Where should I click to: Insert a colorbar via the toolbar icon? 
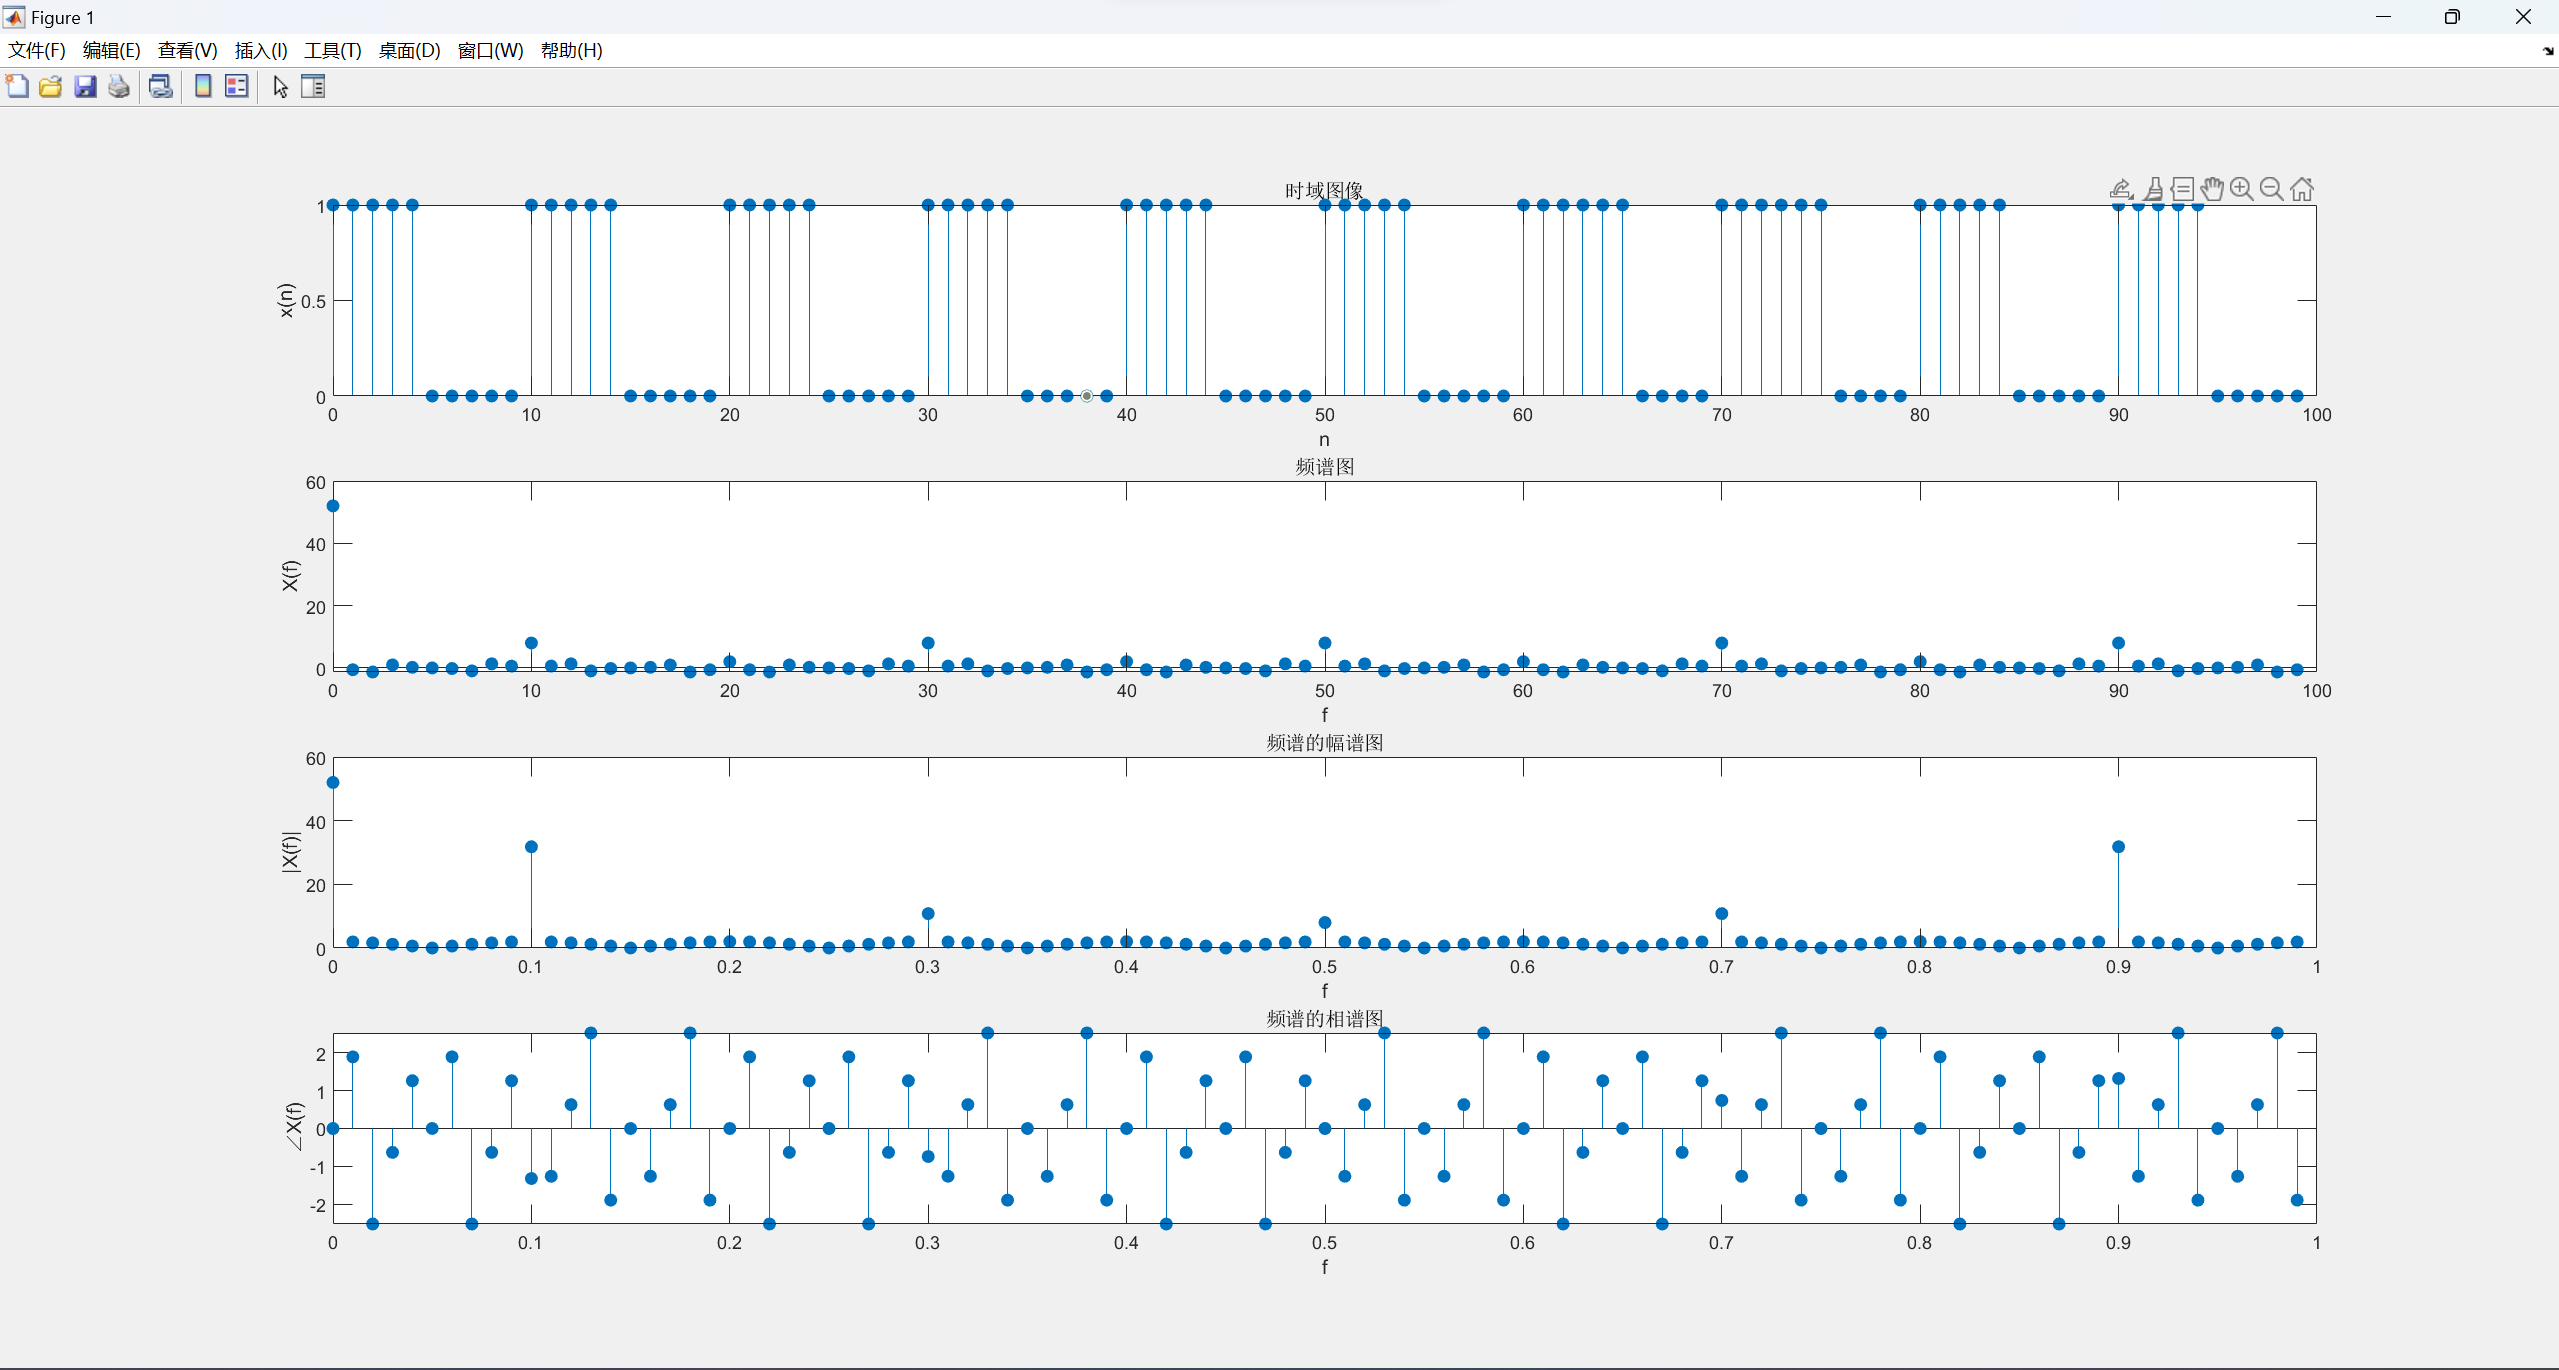click(203, 87)
